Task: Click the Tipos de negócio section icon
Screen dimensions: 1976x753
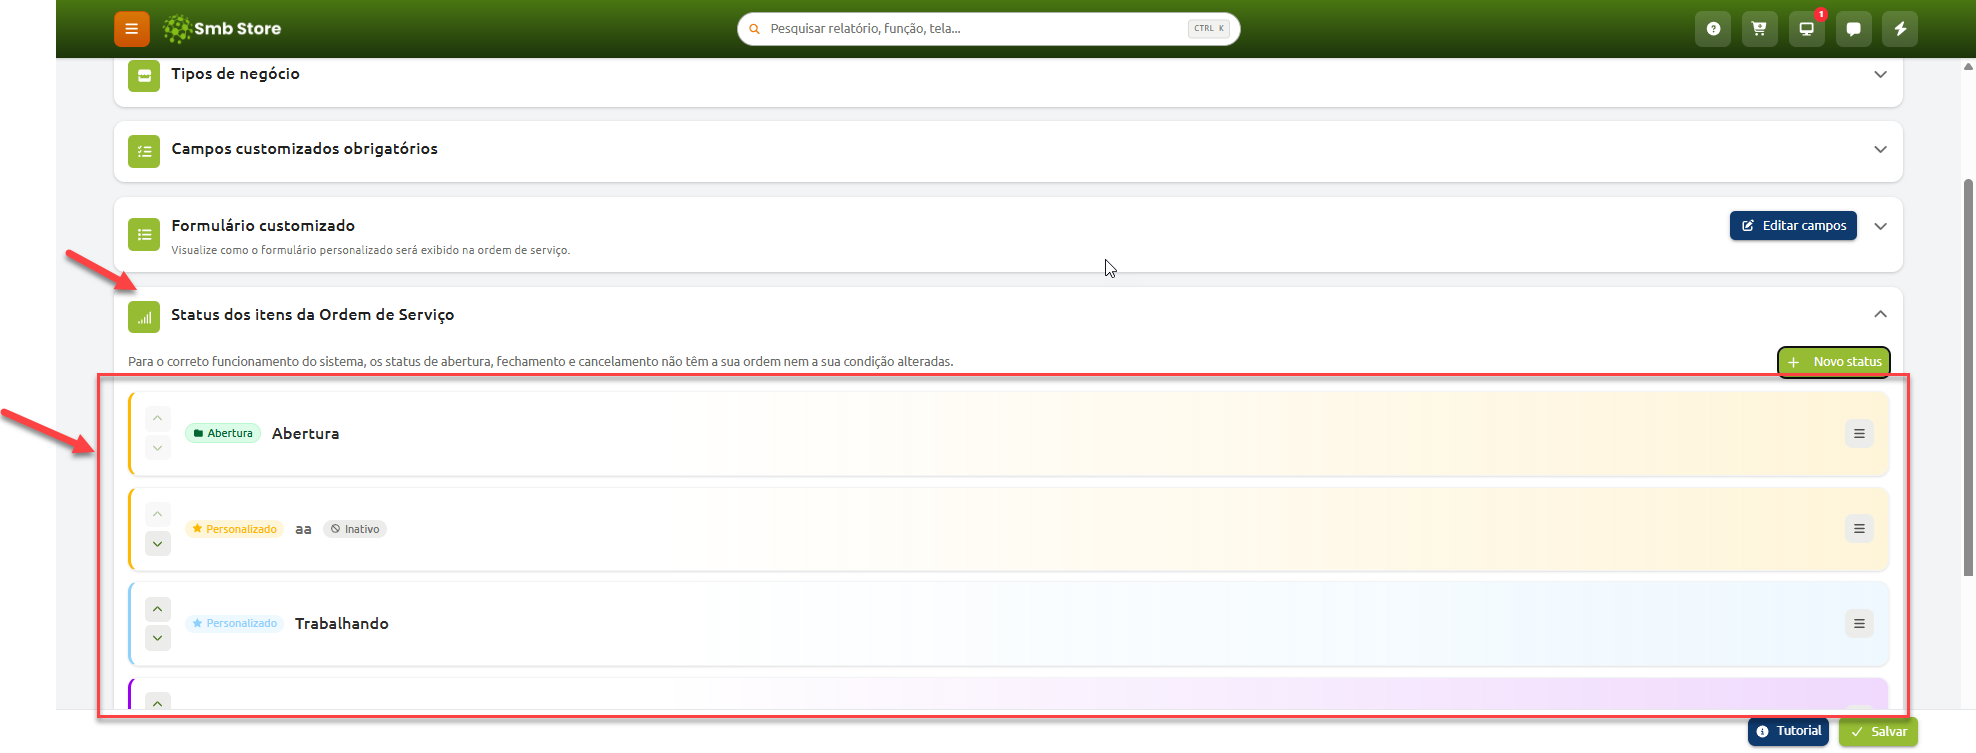Action: click(x=144, y=75)
